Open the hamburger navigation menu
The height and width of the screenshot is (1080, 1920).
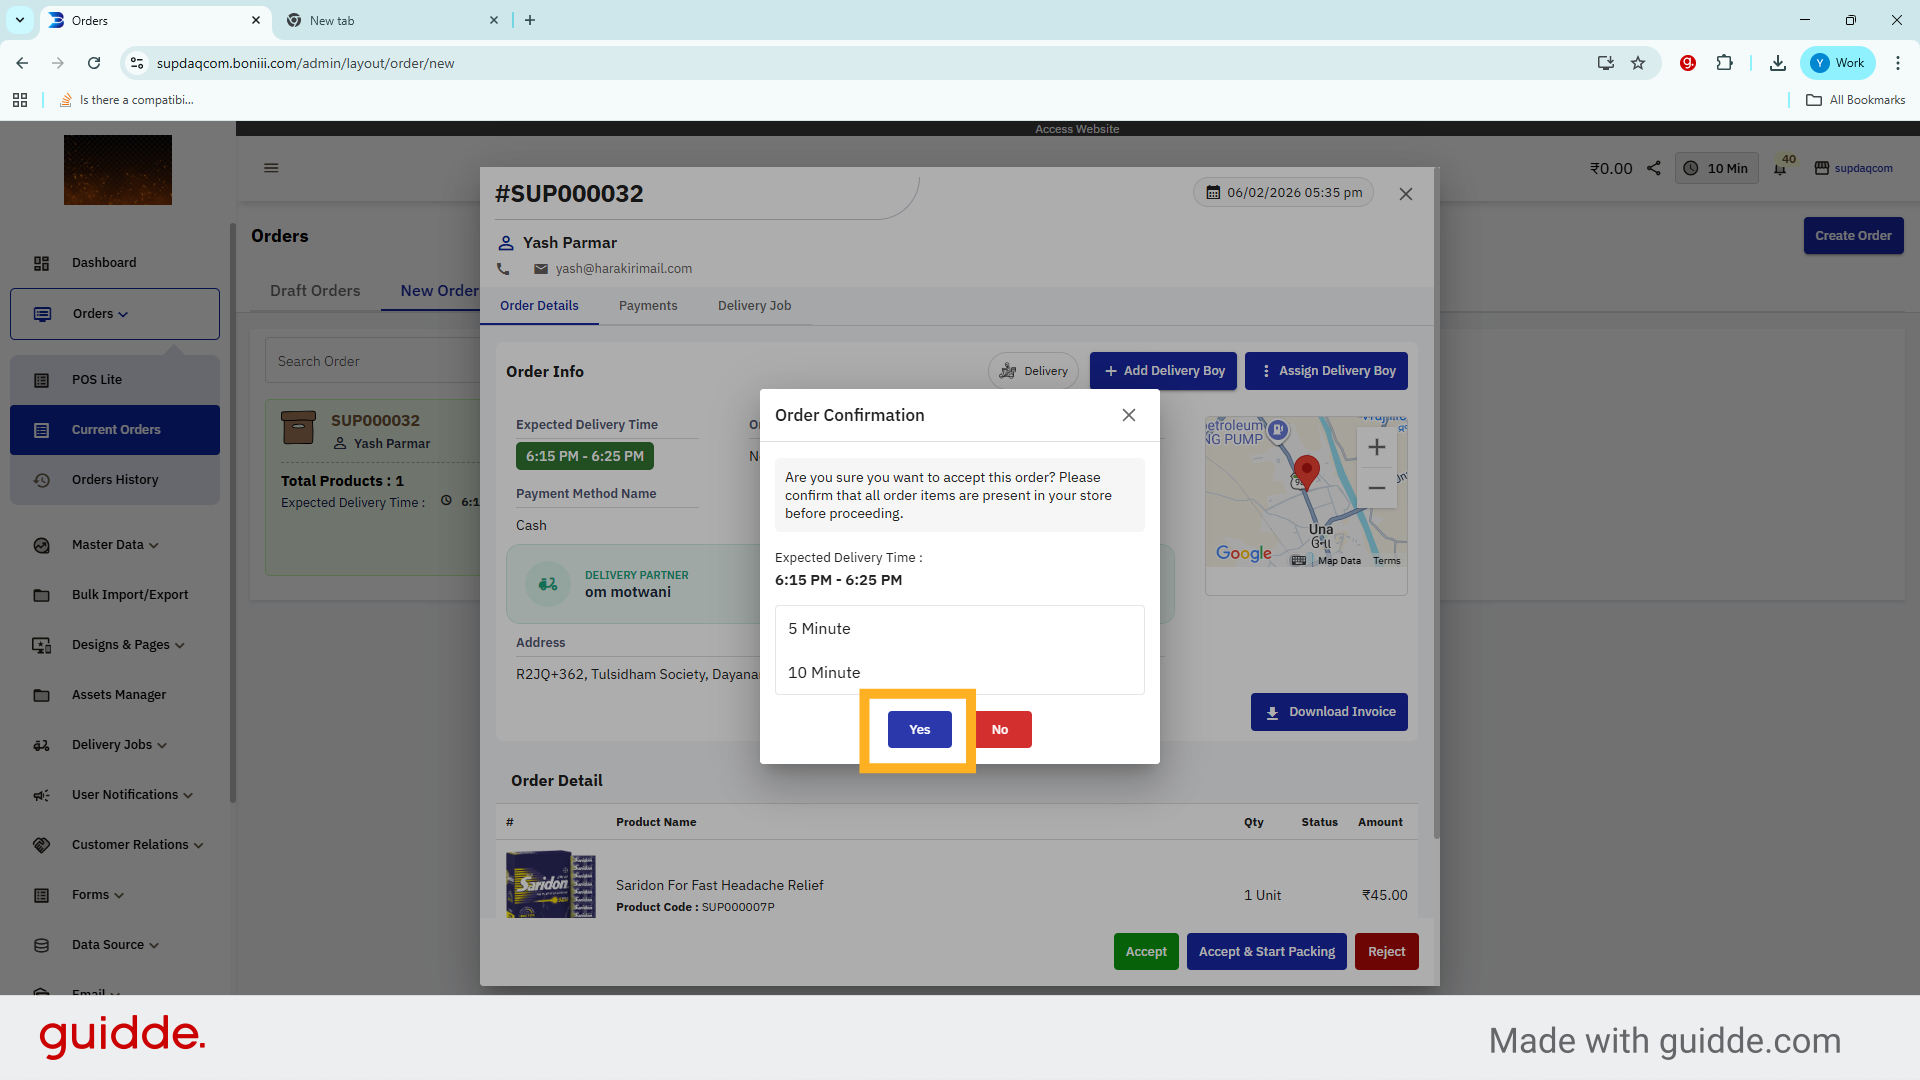[x=271, y=167]
